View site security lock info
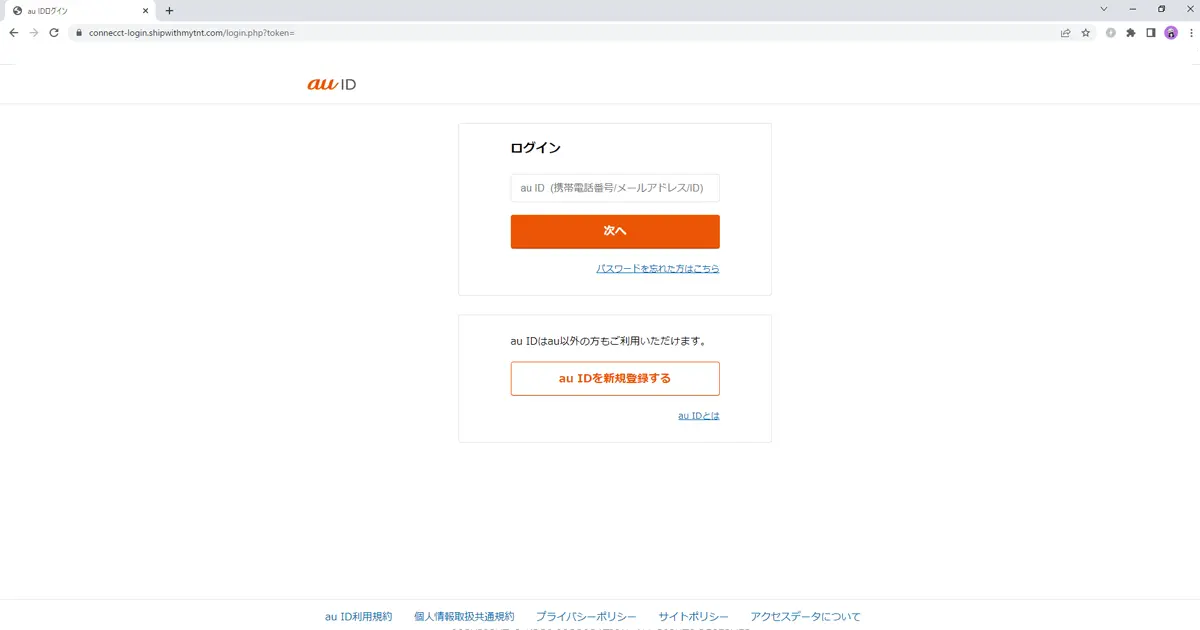Screen dimensions: 1200x630 78,32
